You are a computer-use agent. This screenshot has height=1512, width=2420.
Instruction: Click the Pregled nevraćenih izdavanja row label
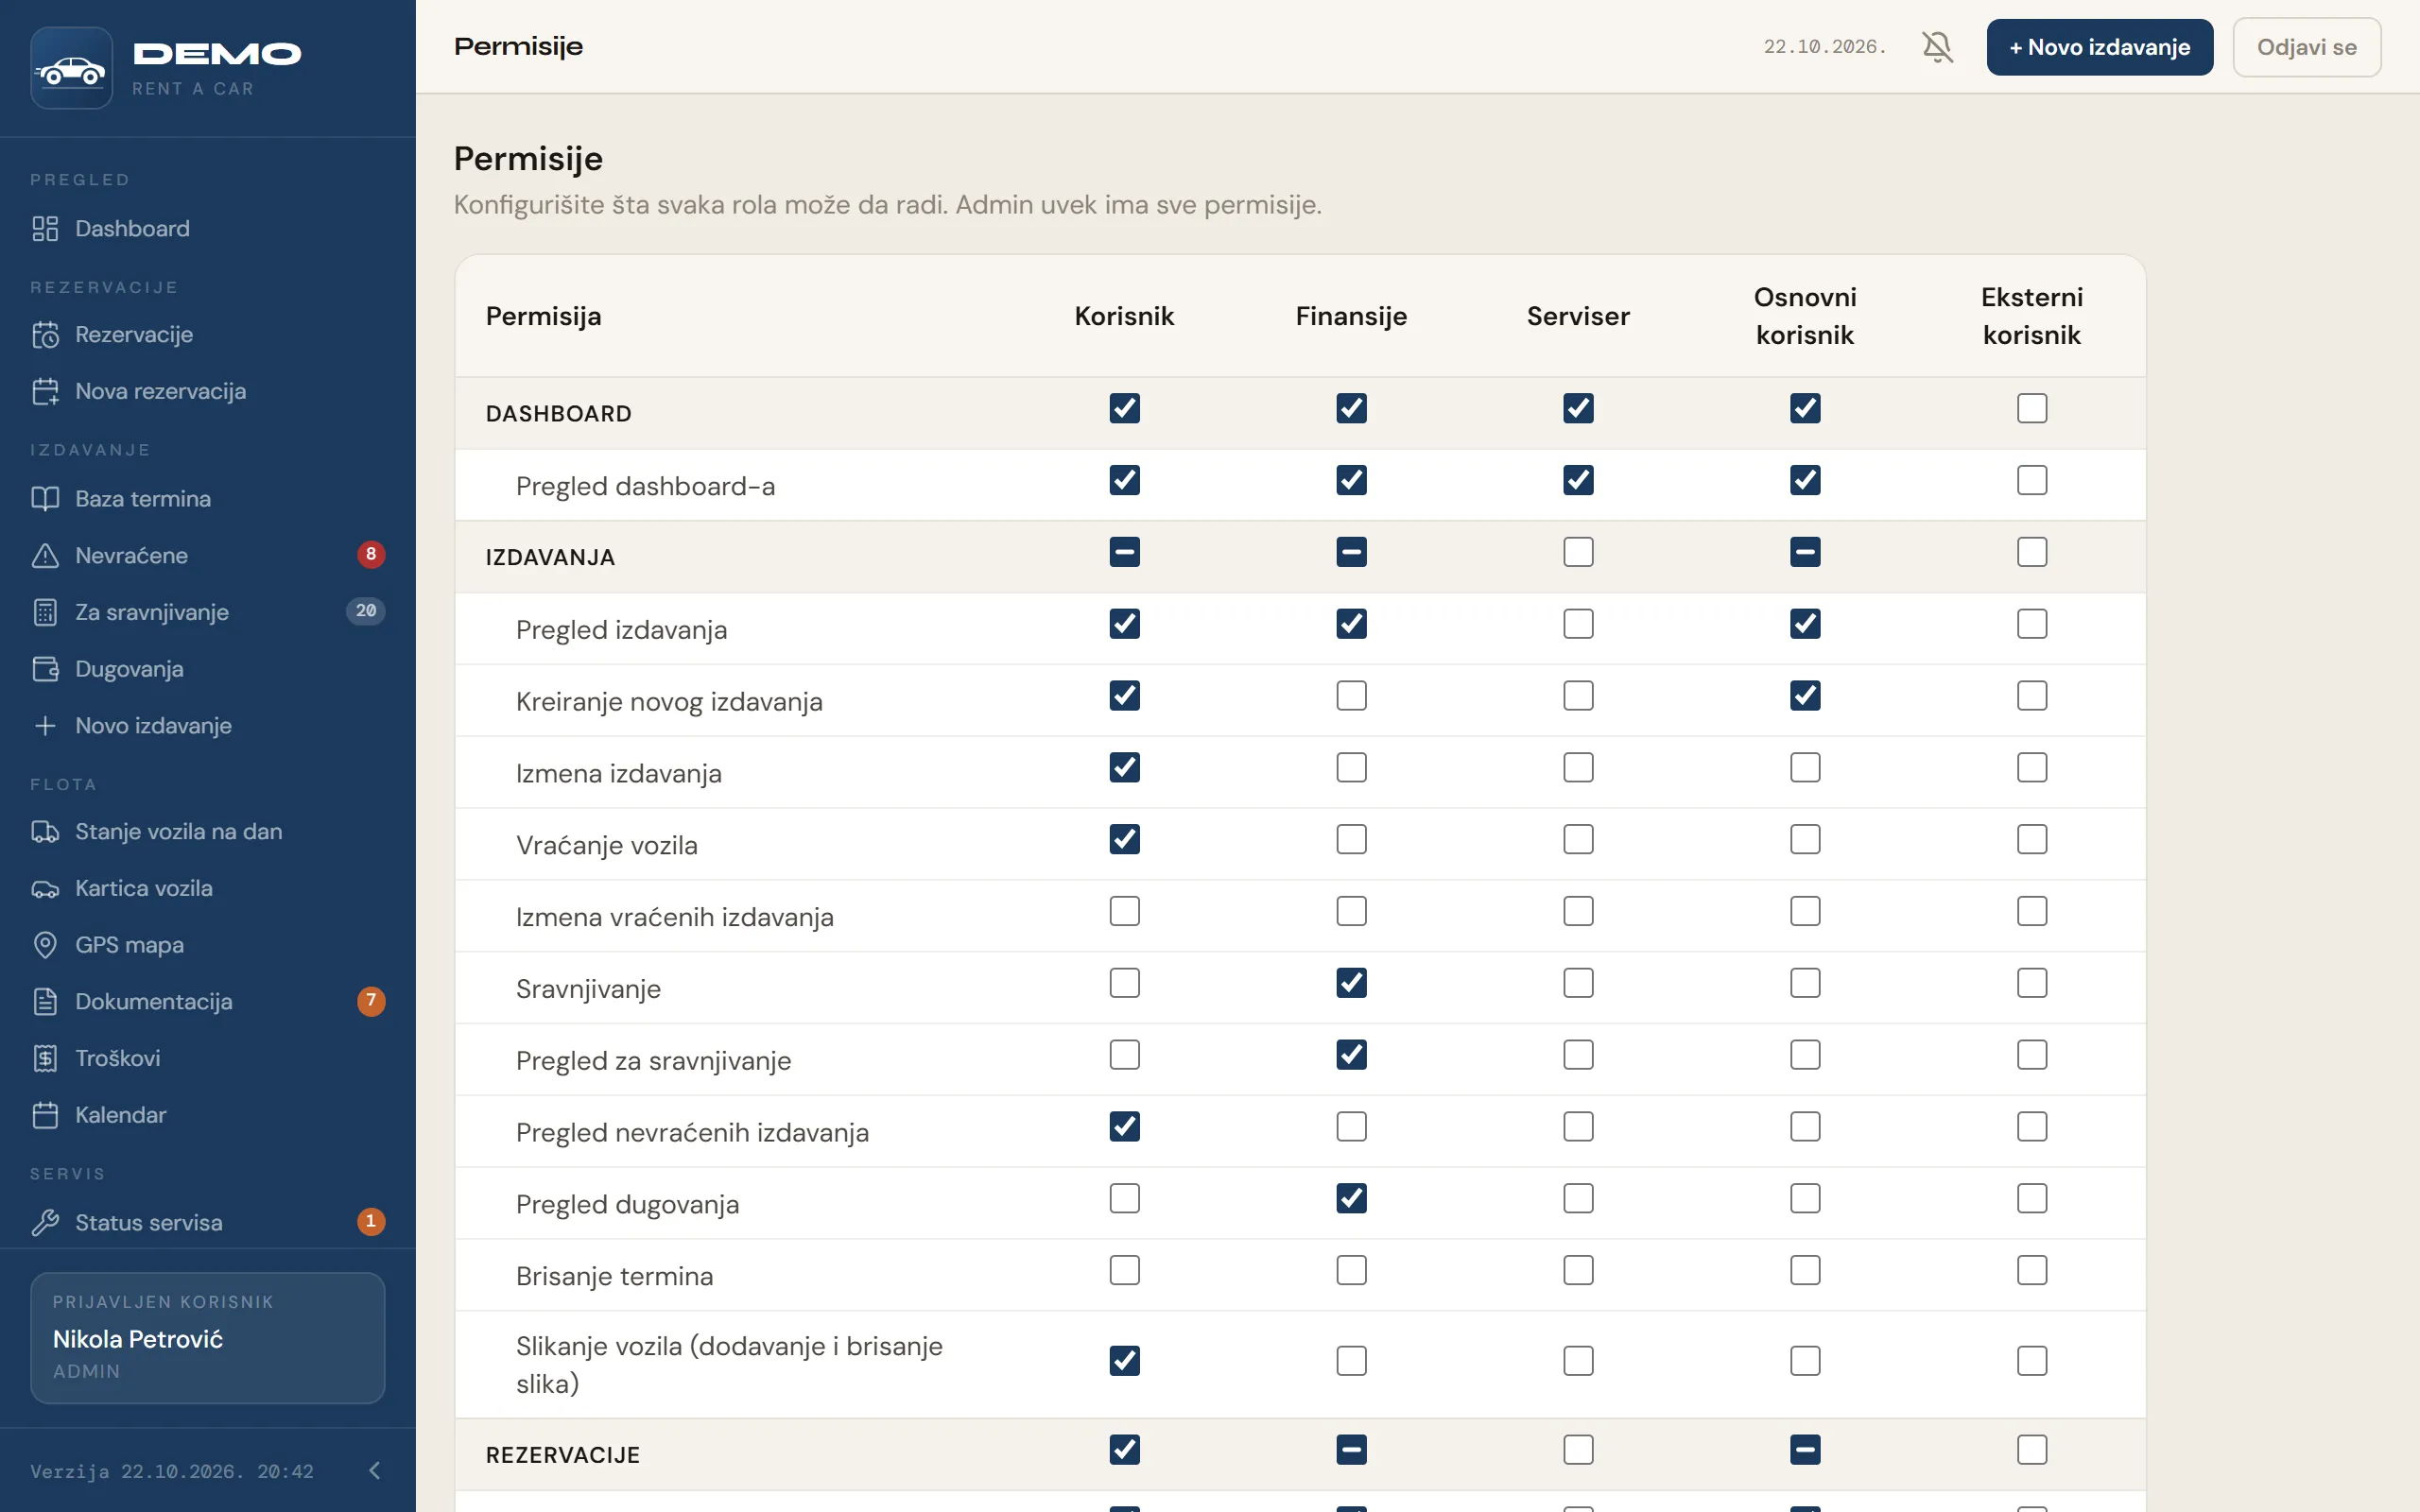tap(692, 1133)
